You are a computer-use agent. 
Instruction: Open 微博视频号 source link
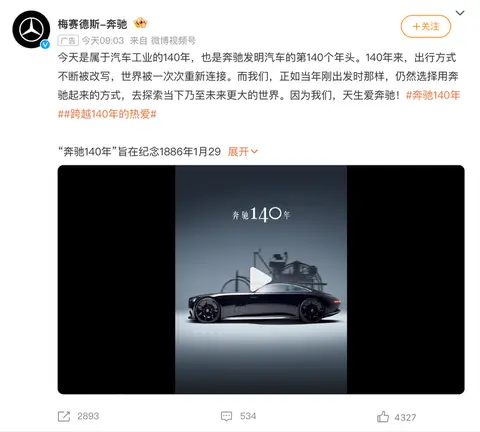pyautogui.click(x=173, y=41)
